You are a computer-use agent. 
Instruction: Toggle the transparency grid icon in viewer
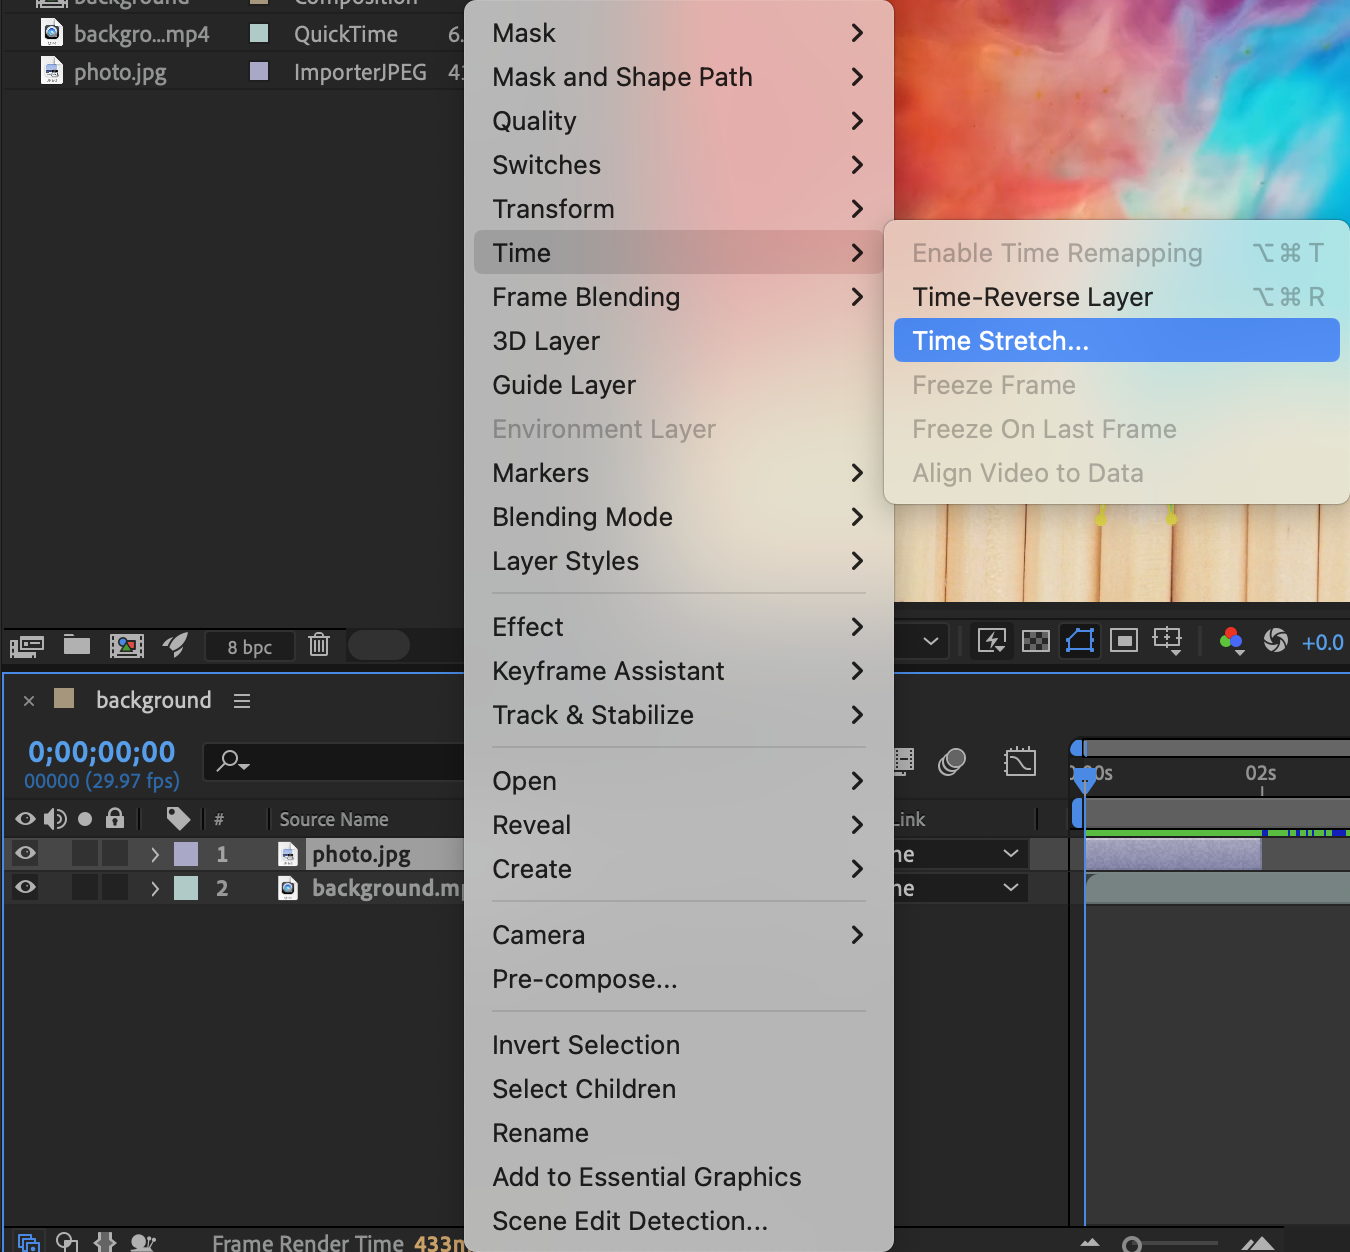click(1036, 641)
